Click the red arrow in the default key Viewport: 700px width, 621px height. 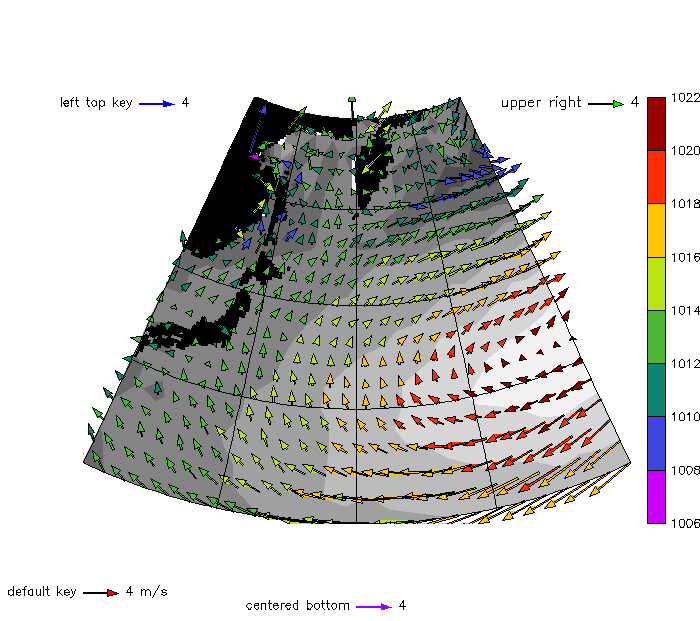click(x=101, y=592)
